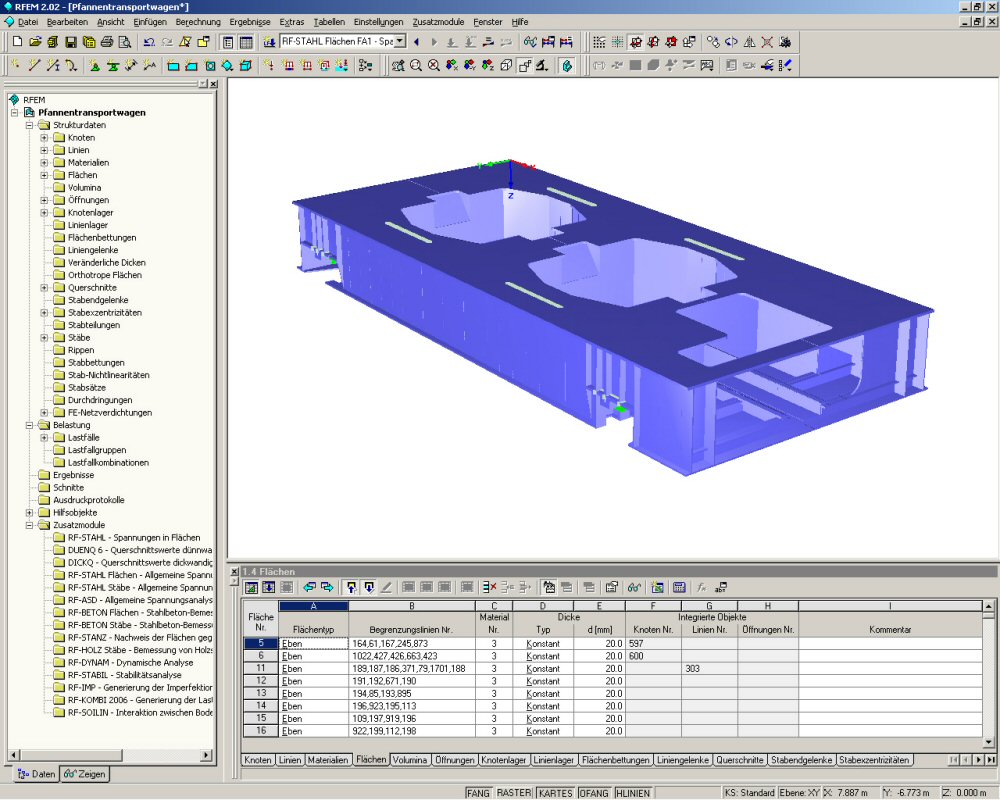Select RF-STABIL - Stabilitätsanalyse module

click(124, 675)
